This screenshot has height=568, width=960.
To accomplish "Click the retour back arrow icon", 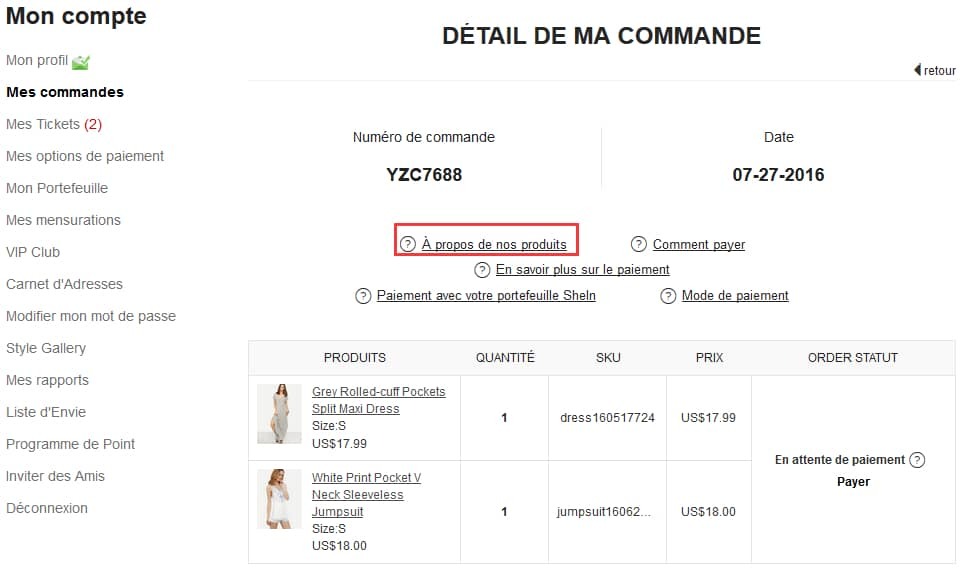I will pyautogui.click(x=917, y=70).
